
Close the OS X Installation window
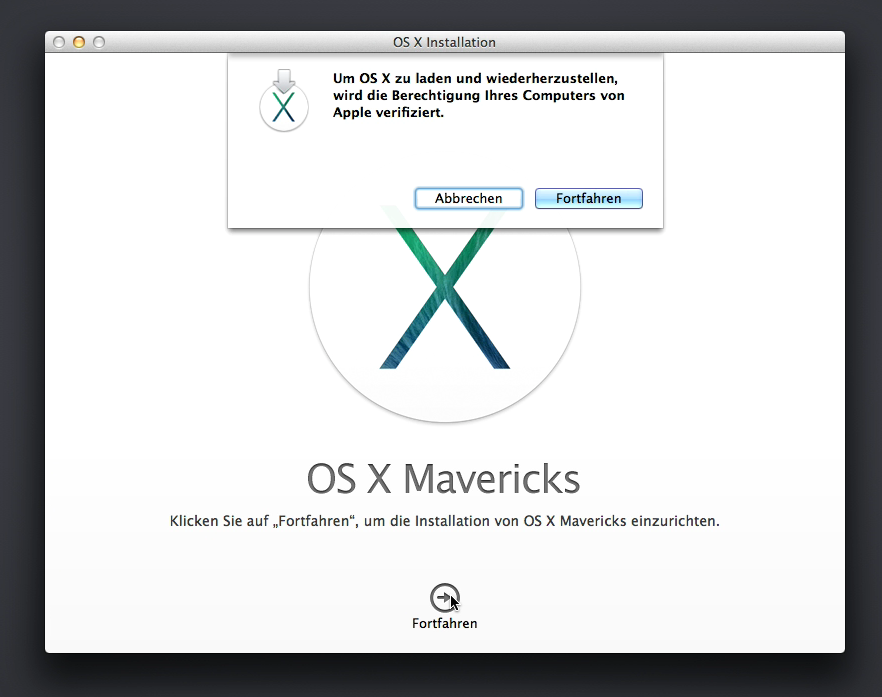tap(59, 42)
